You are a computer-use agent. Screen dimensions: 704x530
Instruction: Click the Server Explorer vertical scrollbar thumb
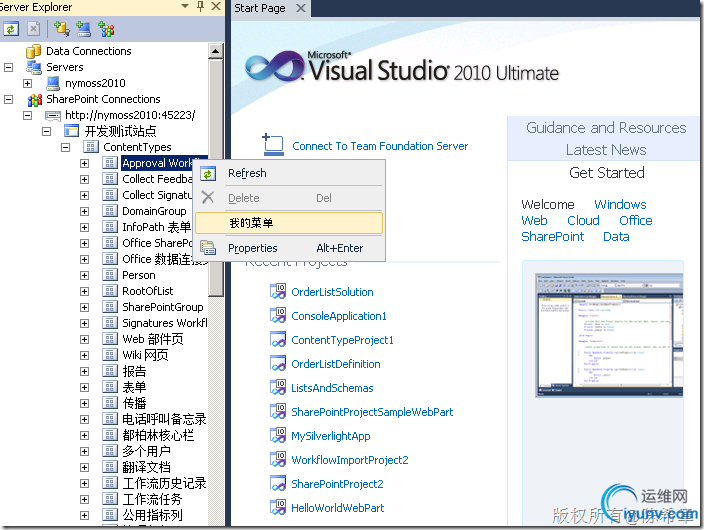click(216, 177)
